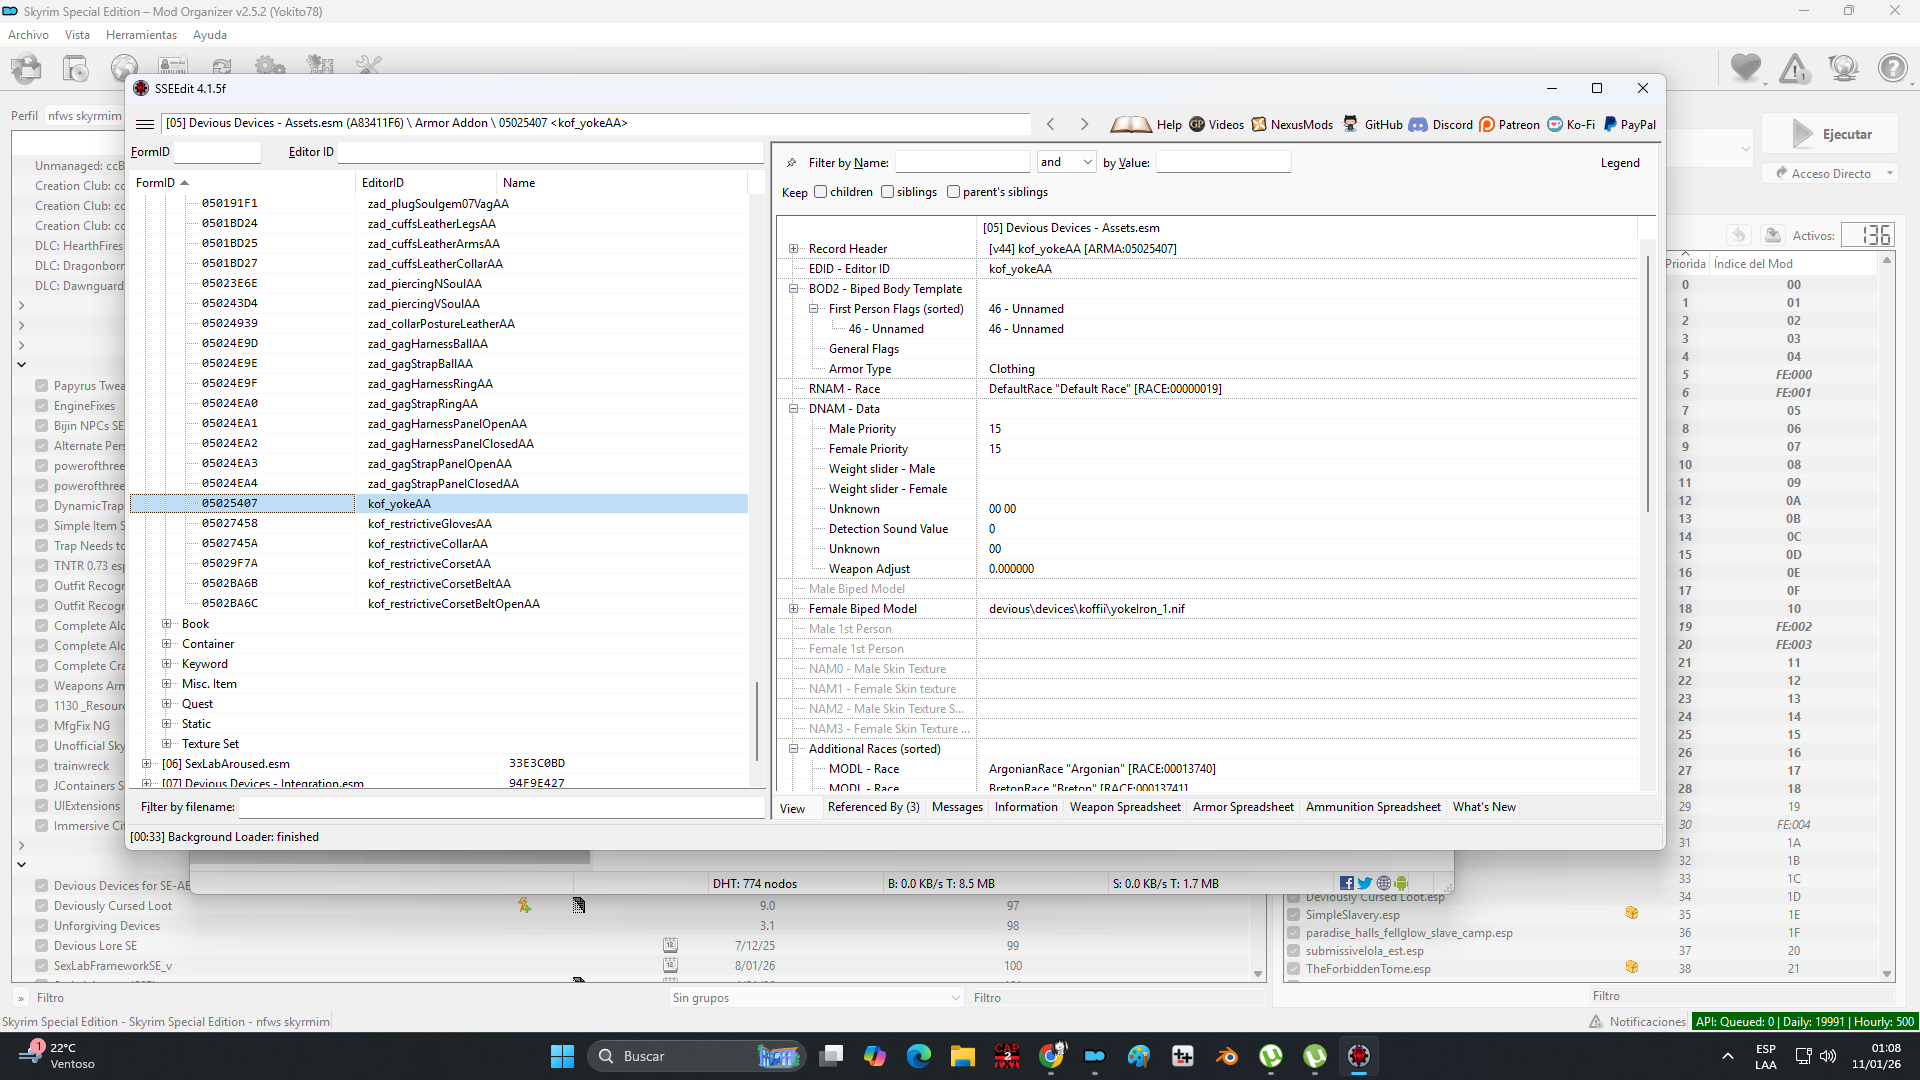Click the filter pin icon beside Filter by Name
Viewport: 1920px width, 1080px height.
coord(791,162)
